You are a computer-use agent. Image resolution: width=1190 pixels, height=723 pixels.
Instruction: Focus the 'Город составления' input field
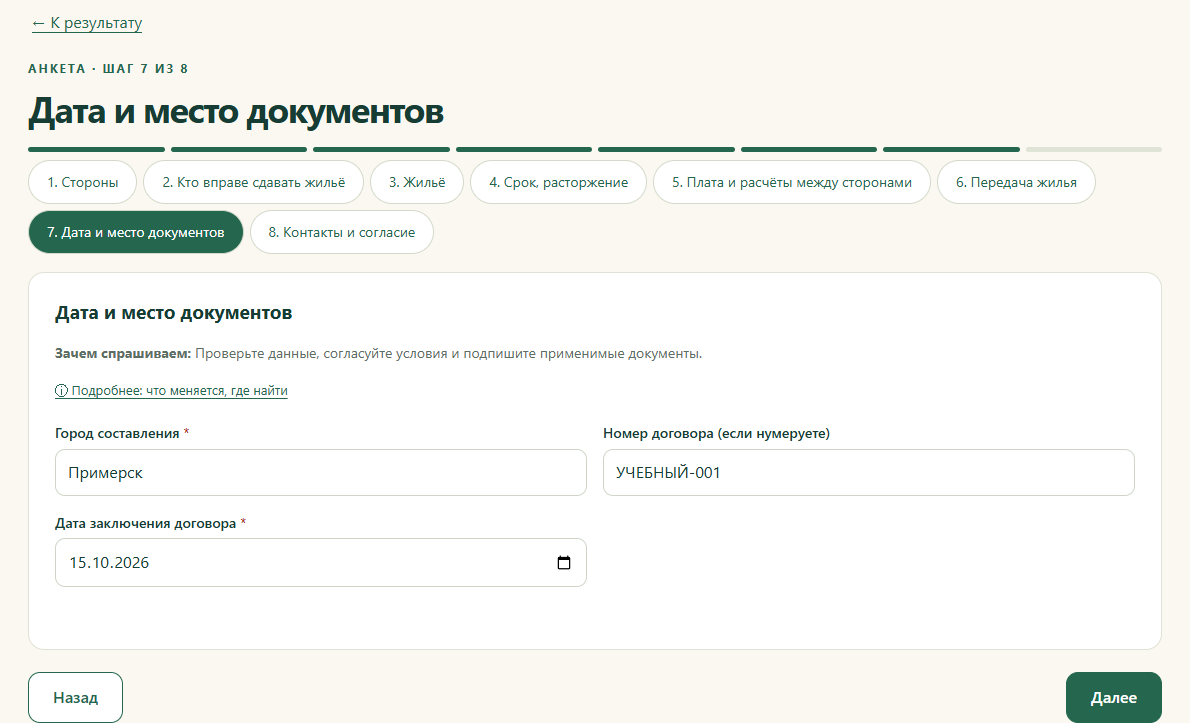[320, 473]
